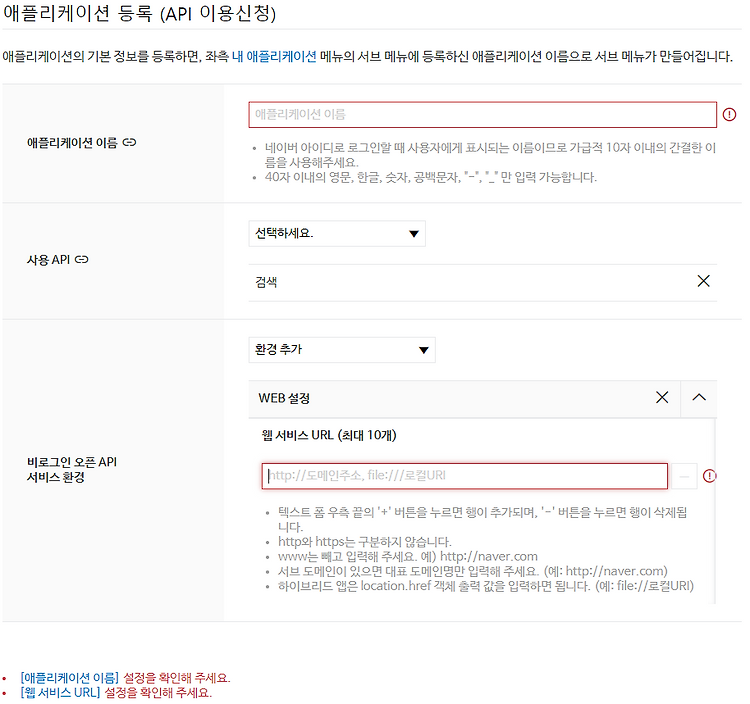750x704 pixels.
Task: Remove the 검색 API with its X icon
Action: [x=704, y=281]
